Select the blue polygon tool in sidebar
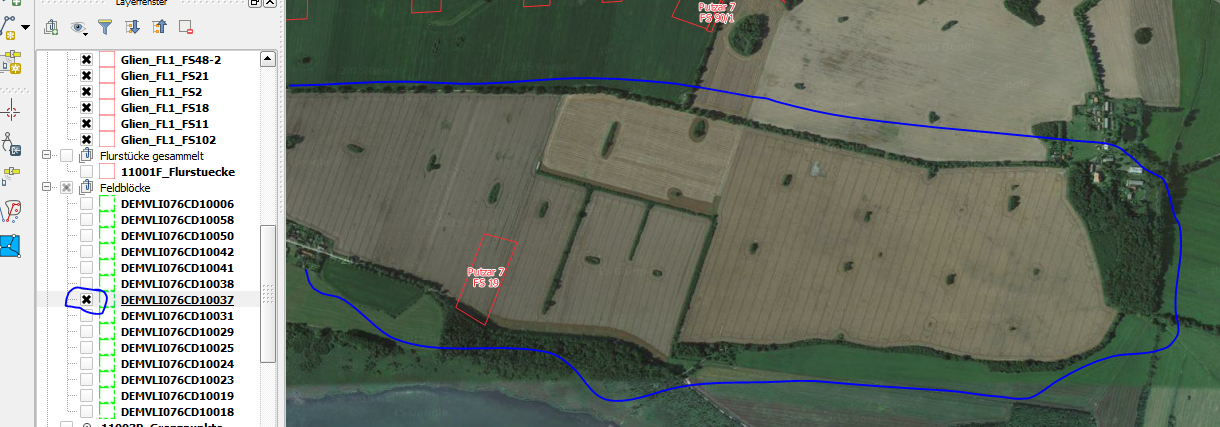Screen dimensions: 1220x427 [13, 244]
